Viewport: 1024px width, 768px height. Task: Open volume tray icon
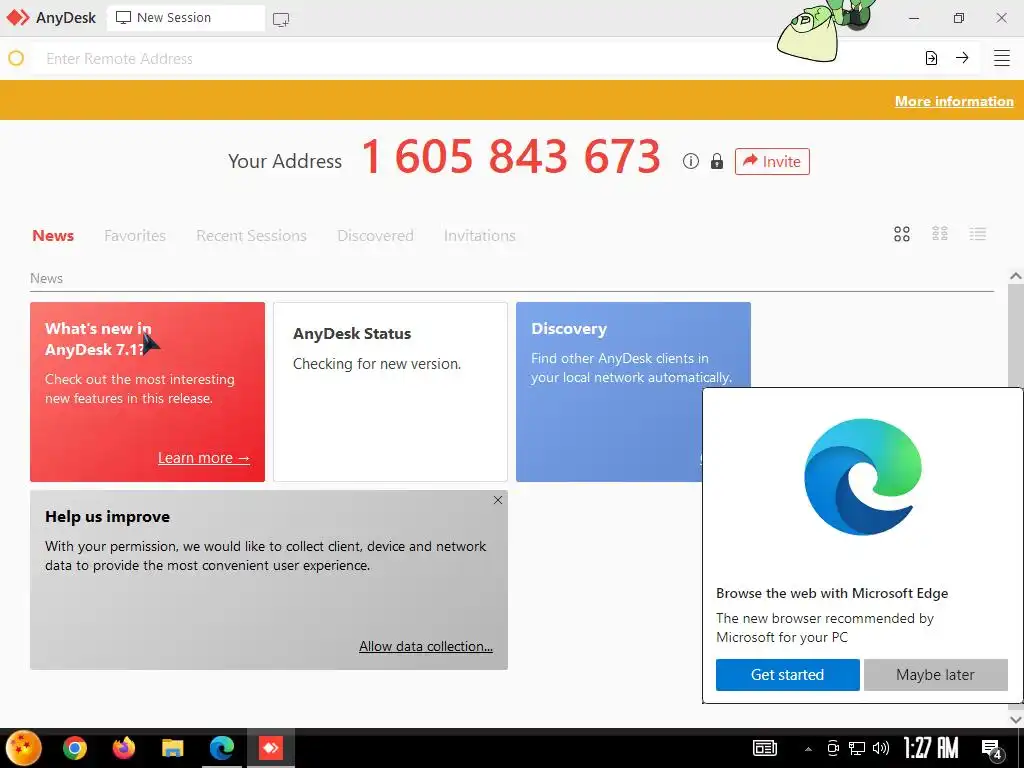(880, 748)
